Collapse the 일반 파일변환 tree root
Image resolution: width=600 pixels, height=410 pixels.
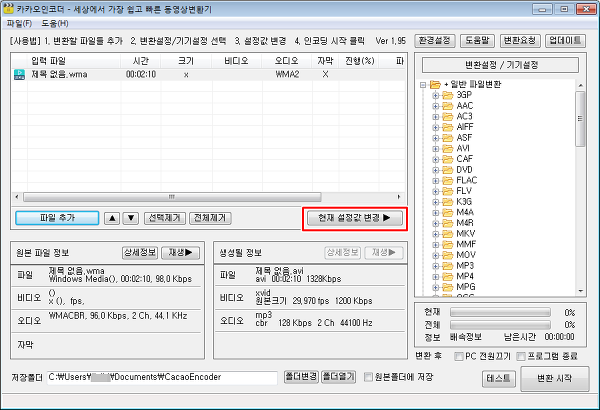pyautogui.click(x=423, y=85)
